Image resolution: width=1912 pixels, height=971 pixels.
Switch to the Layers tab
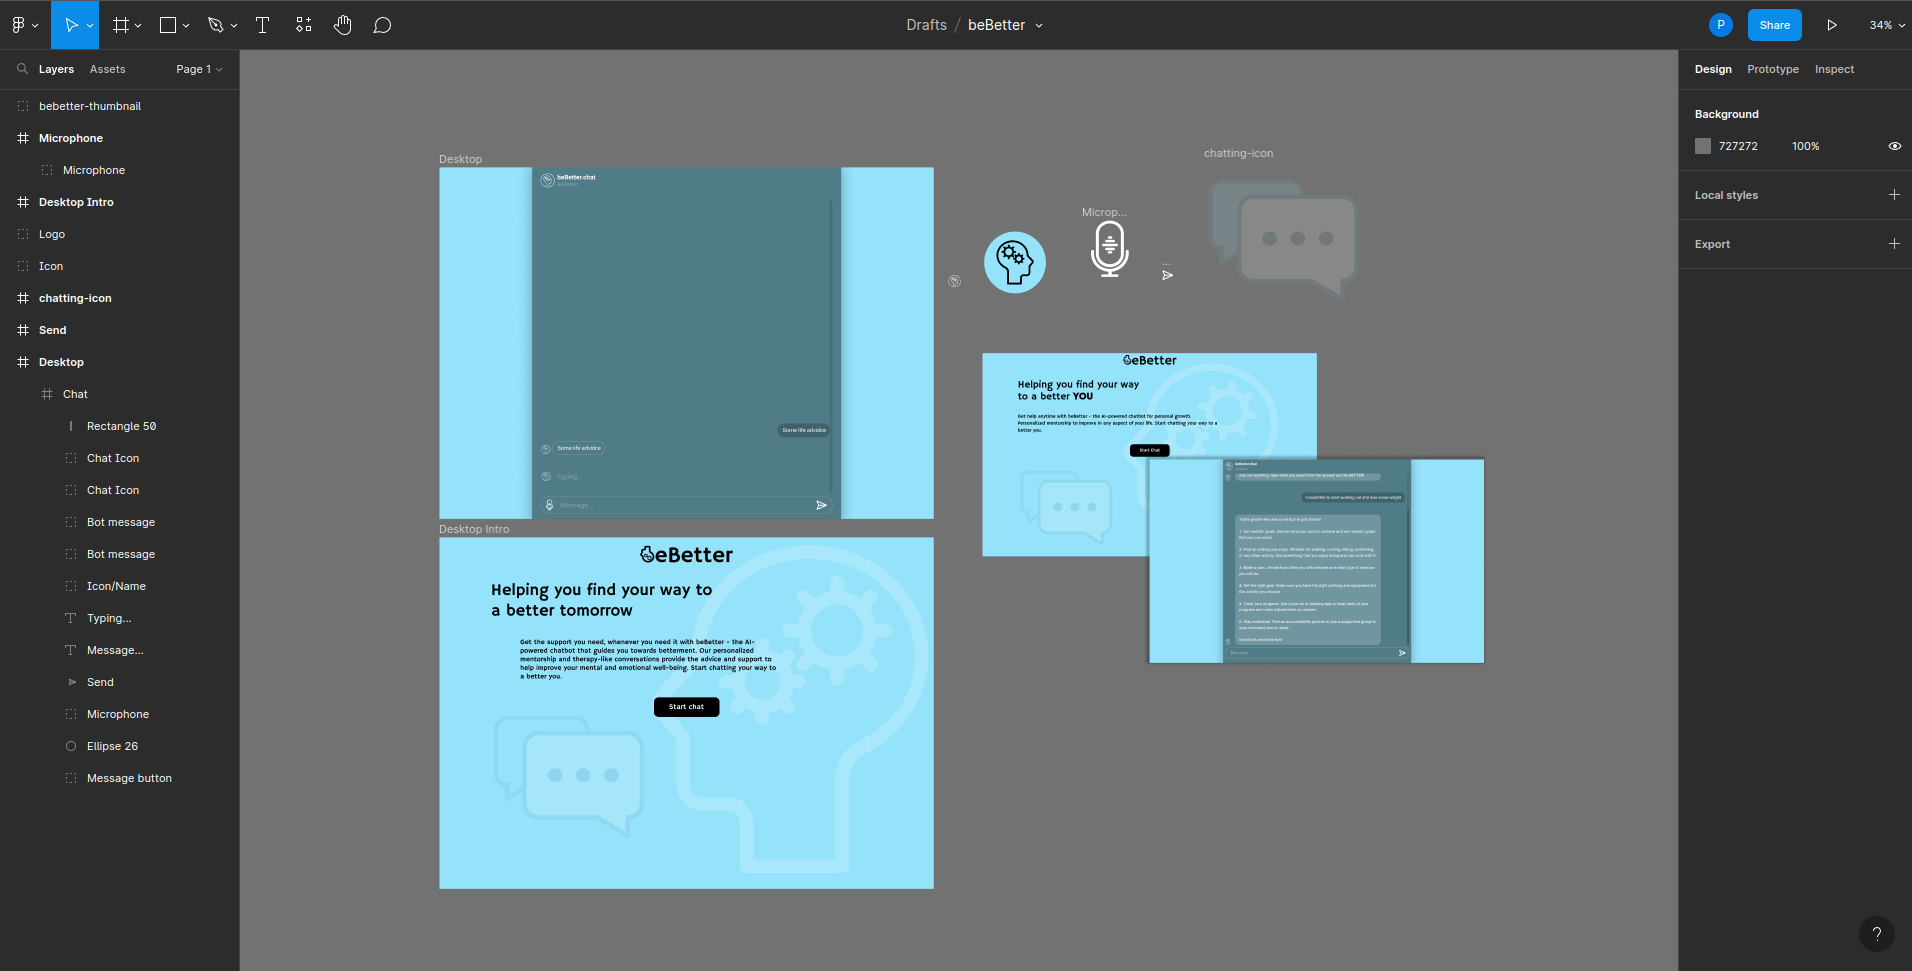click(56, 69)
